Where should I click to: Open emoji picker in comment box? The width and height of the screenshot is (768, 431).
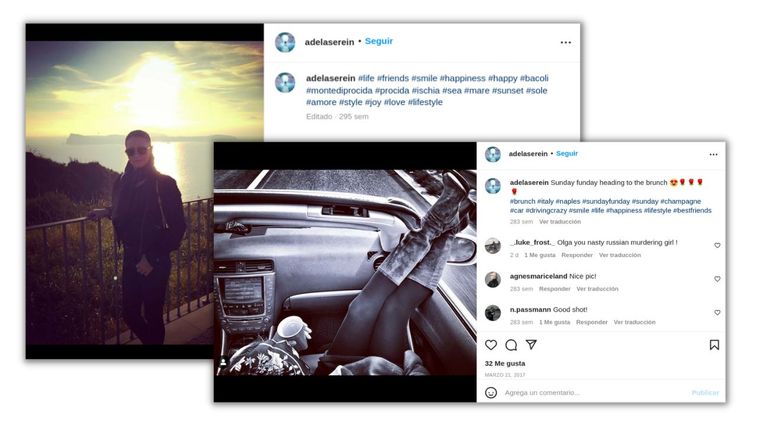click(491, 392)
